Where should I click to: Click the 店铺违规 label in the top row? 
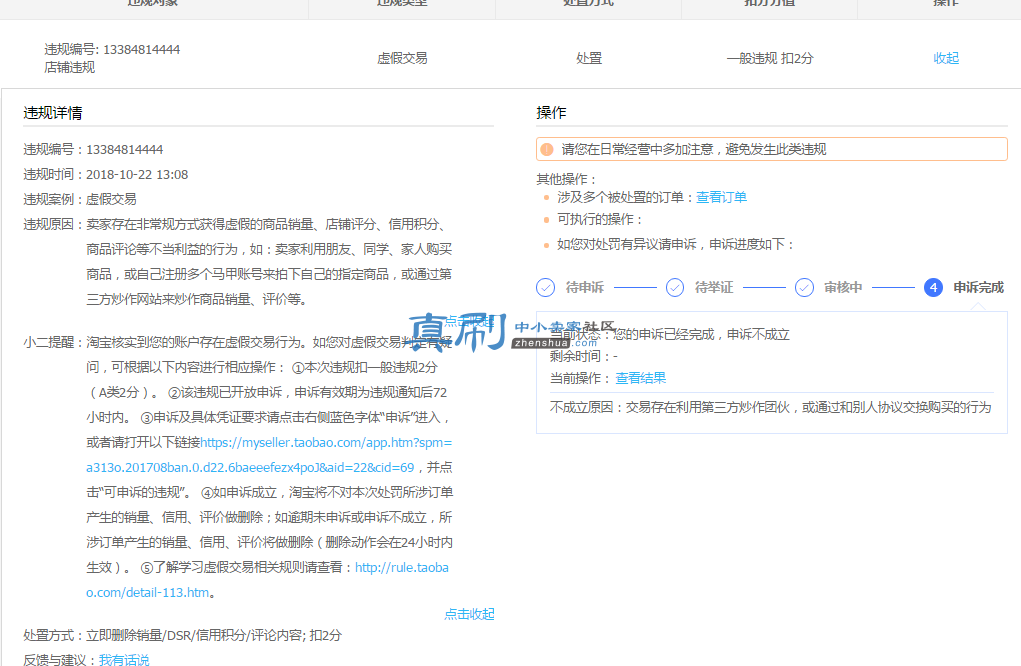point(70,67)
